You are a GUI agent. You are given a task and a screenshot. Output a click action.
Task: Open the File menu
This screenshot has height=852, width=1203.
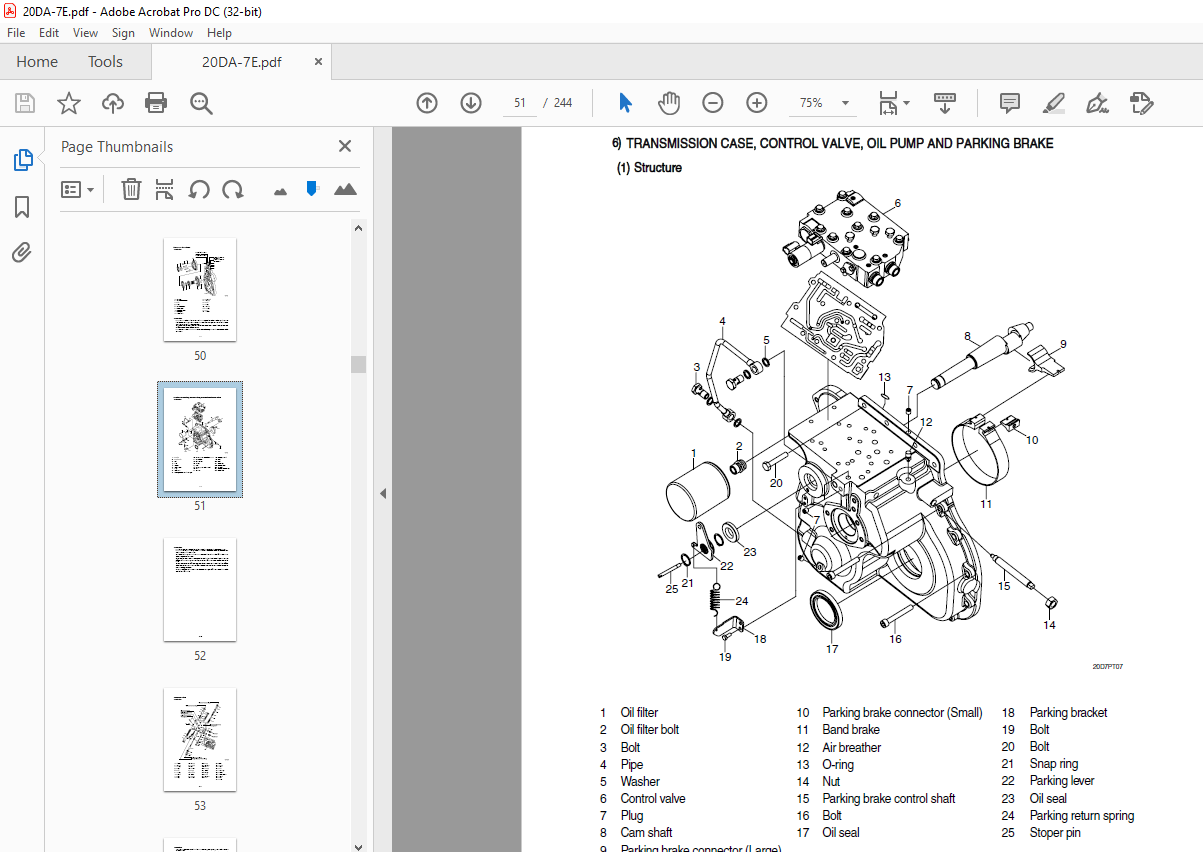pos(16,33)
